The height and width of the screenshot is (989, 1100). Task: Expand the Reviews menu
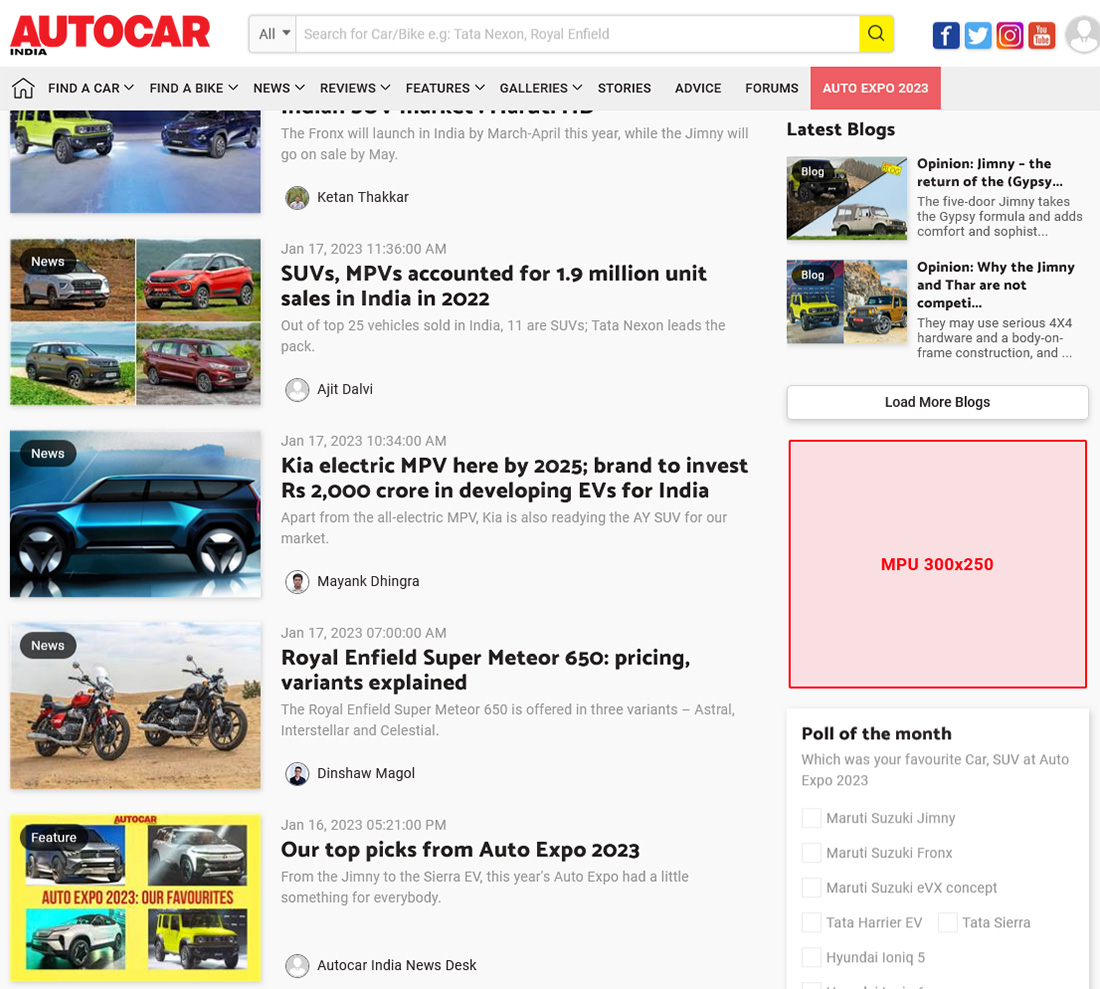click(354, 88)
